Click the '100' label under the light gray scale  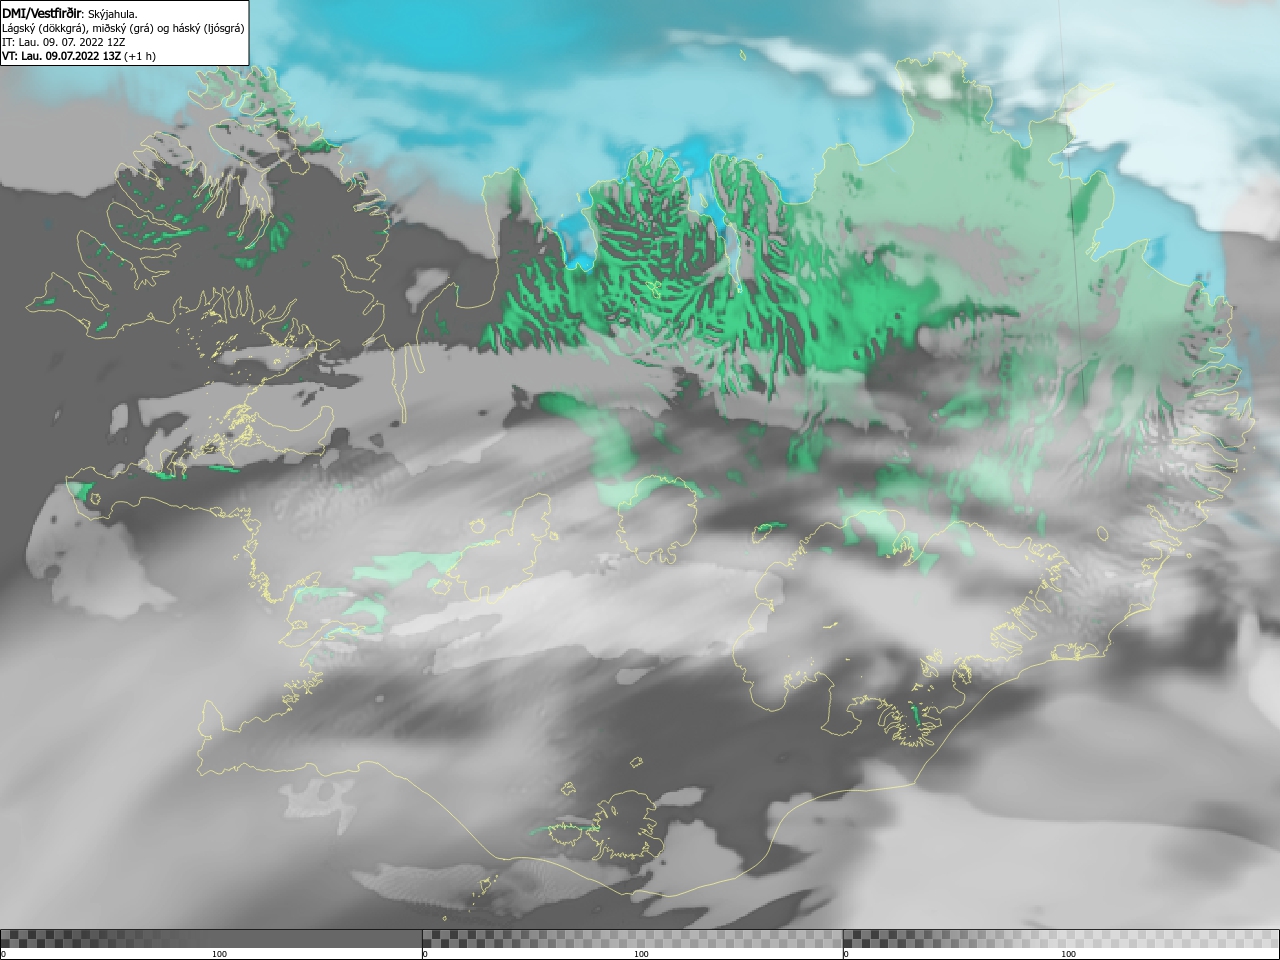pos(1068,954)
